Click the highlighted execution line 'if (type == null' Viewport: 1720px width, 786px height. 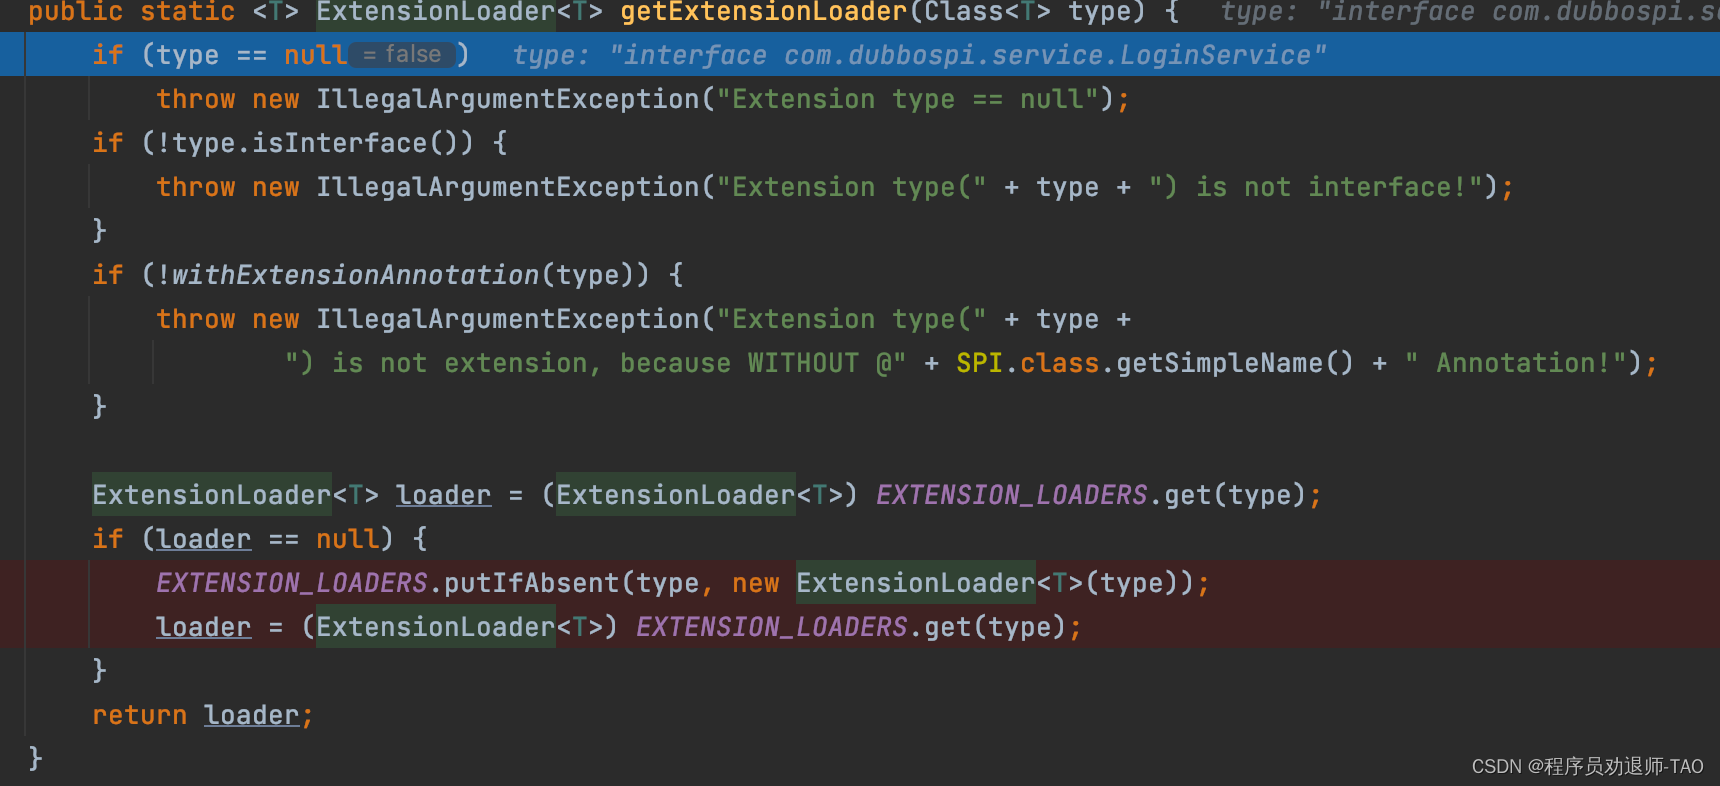(x=860, y=54)
